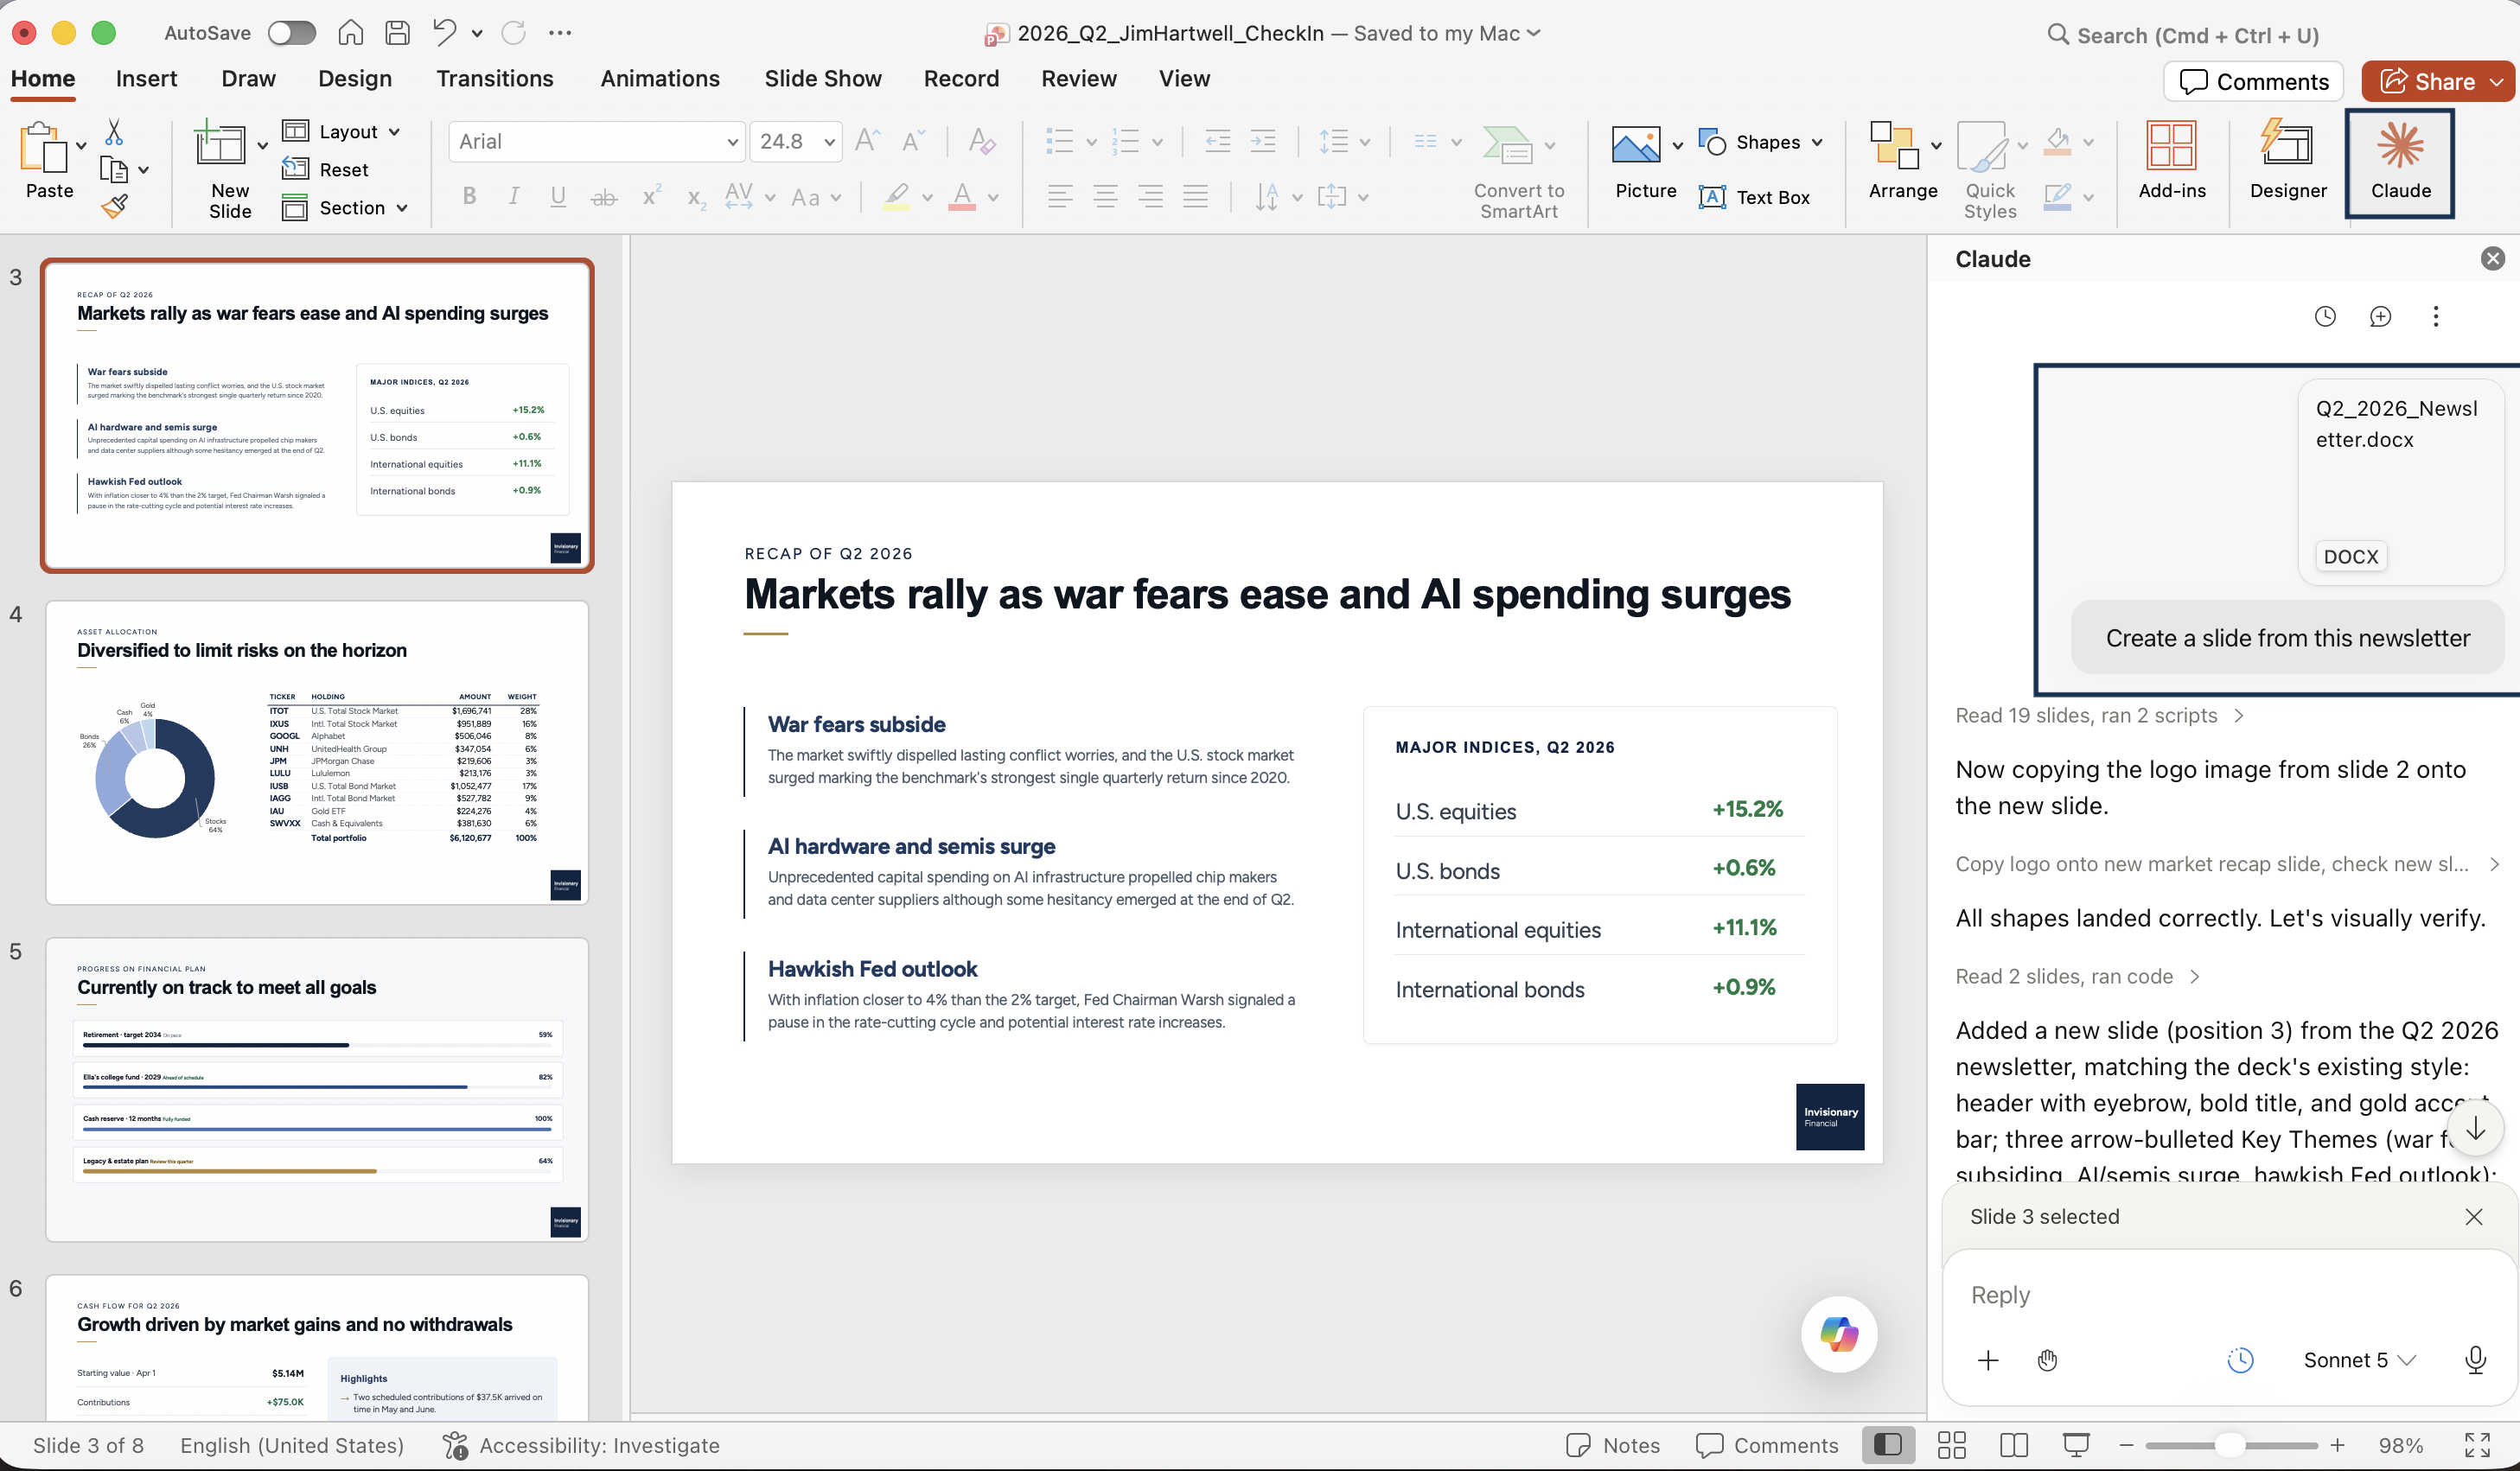Click the Copilot floating icon
The height and width of the screenshot is (1471, 2520).
(1839, 1333)
